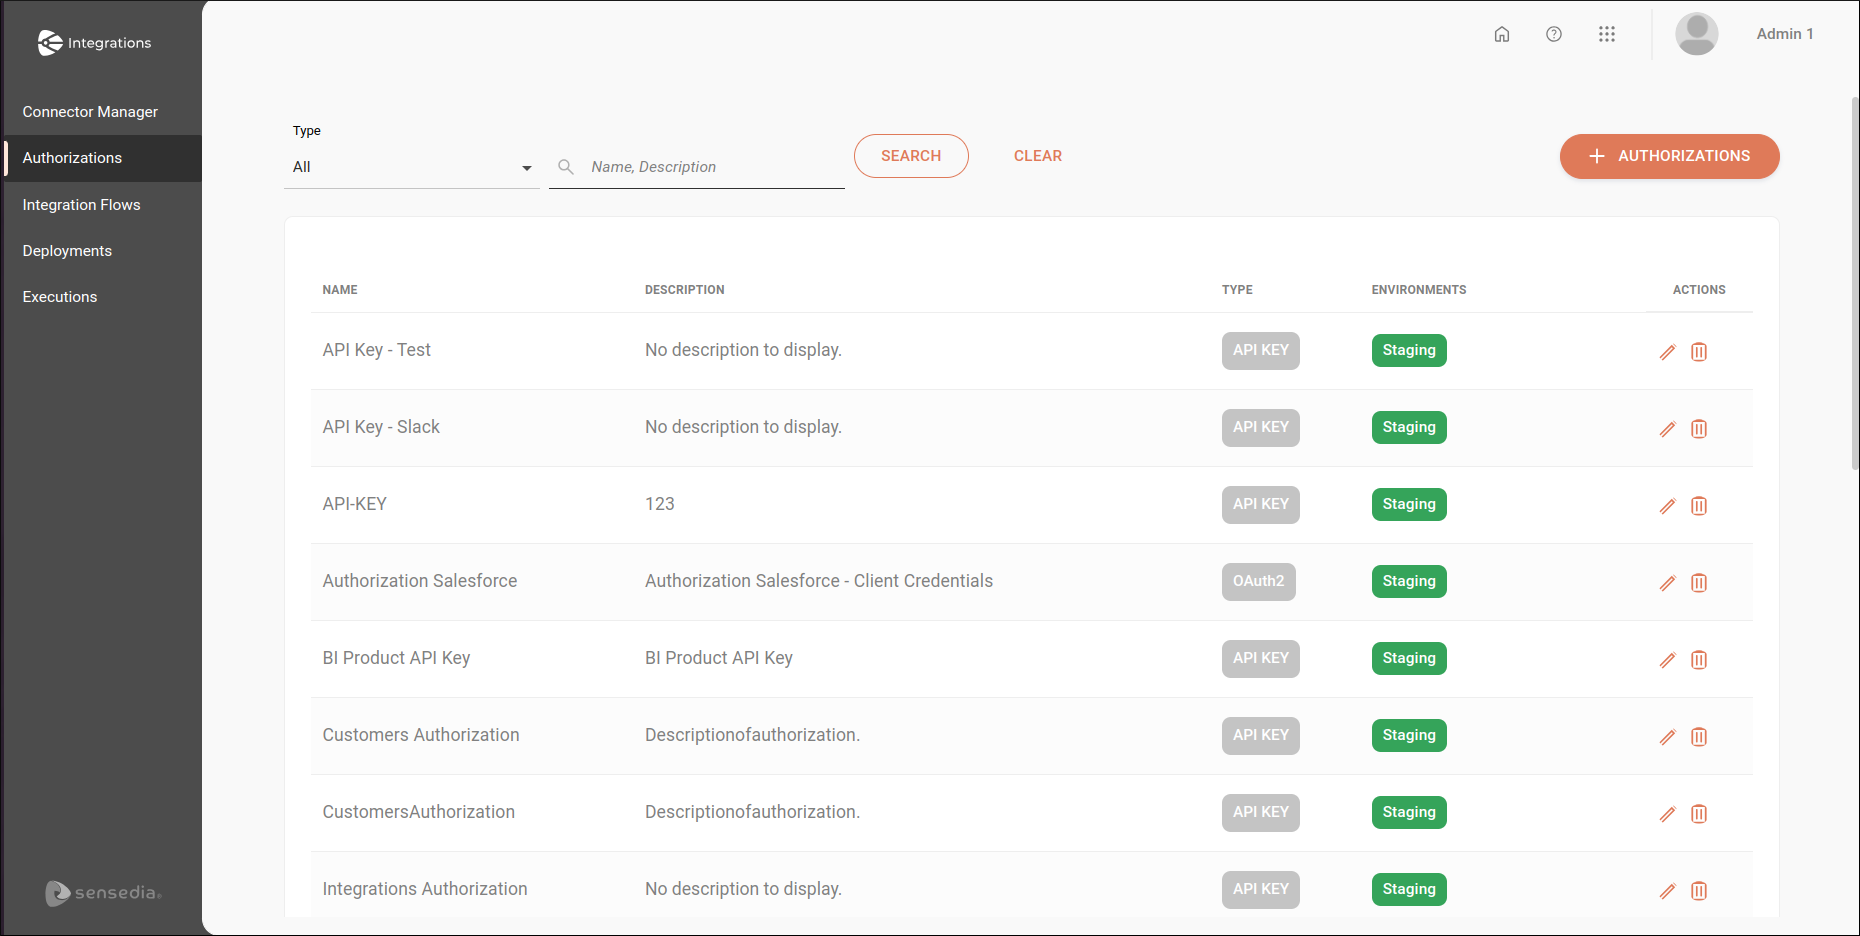1860x936 pixels.
Task: Open the Type dropdown showing All
Action: tap(412, 166)
